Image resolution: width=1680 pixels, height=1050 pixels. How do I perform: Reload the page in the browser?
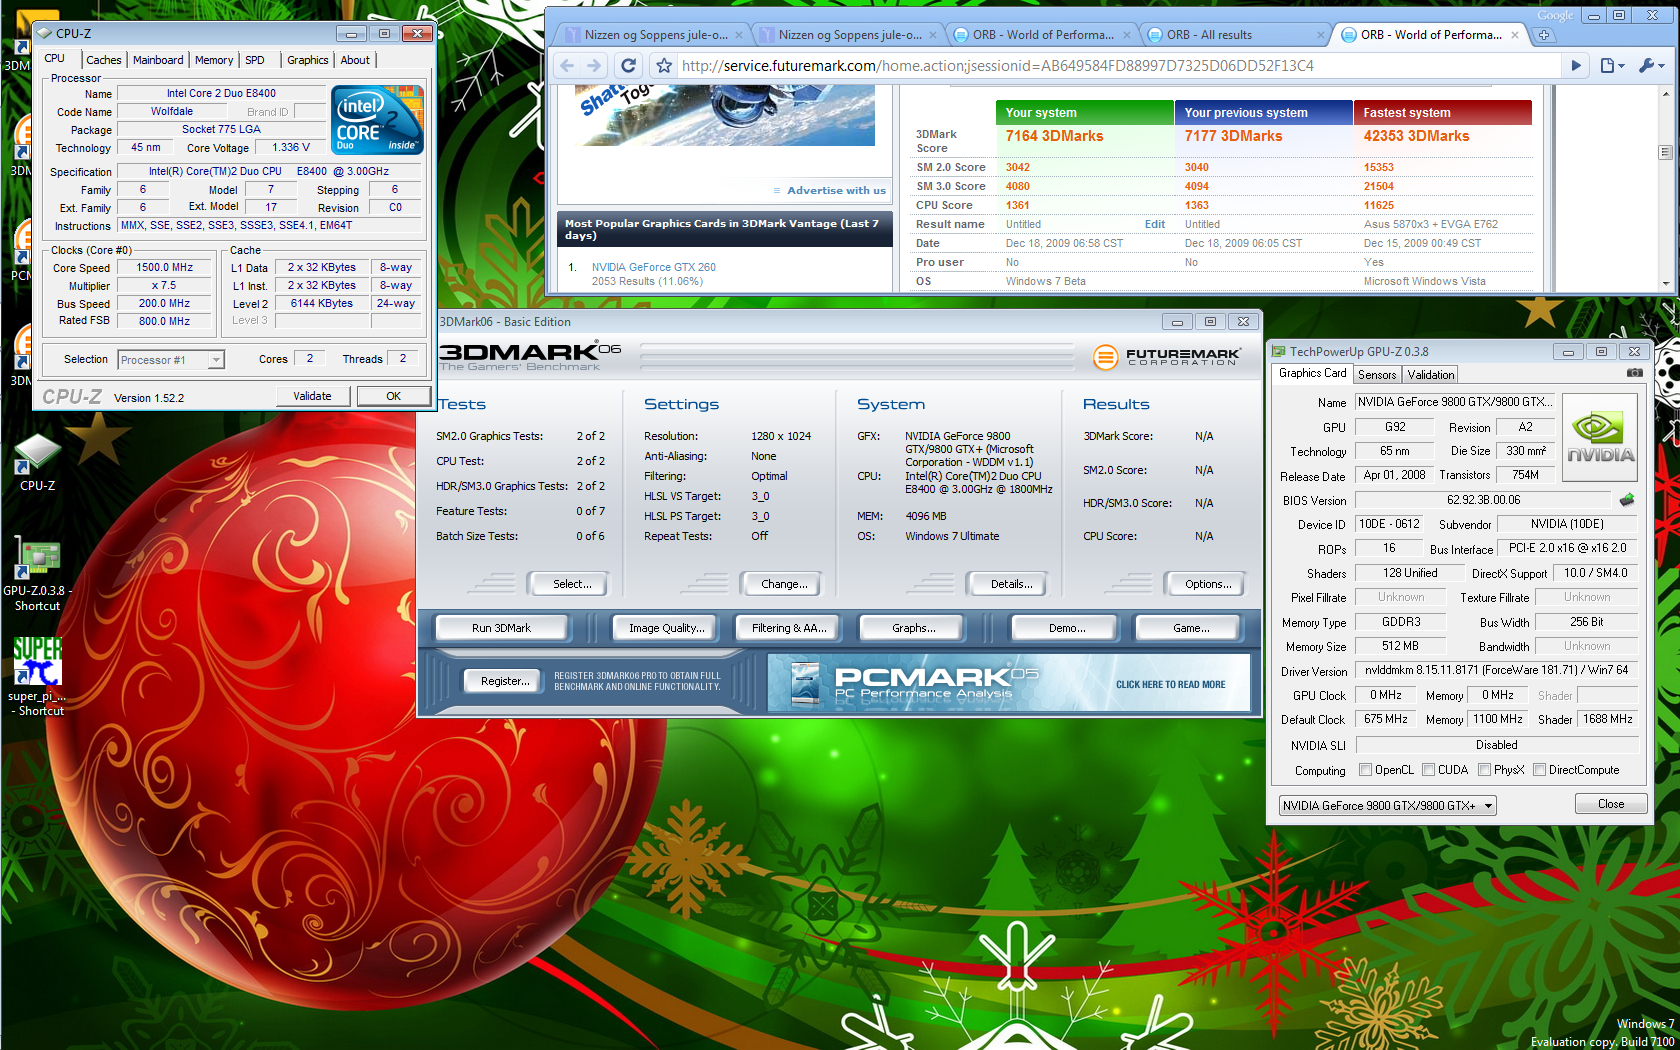point(628,66)
